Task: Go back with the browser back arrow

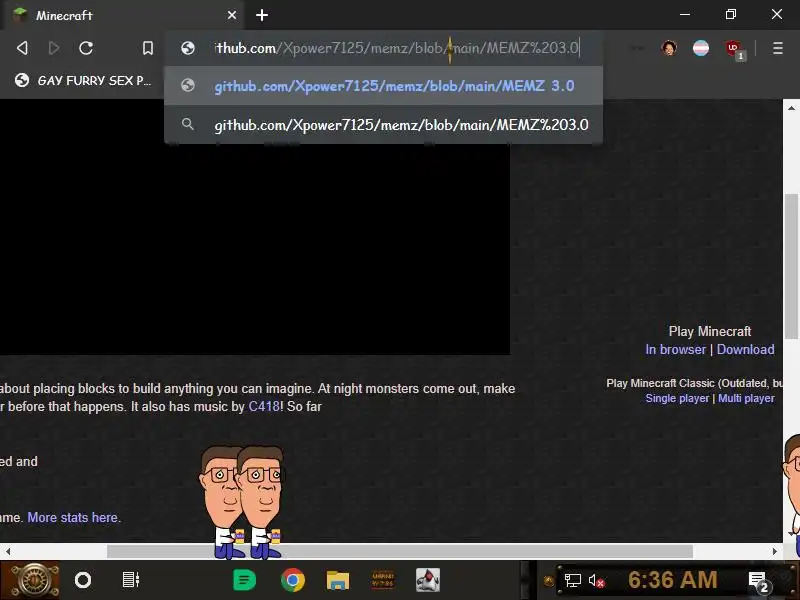Action: 22,48
